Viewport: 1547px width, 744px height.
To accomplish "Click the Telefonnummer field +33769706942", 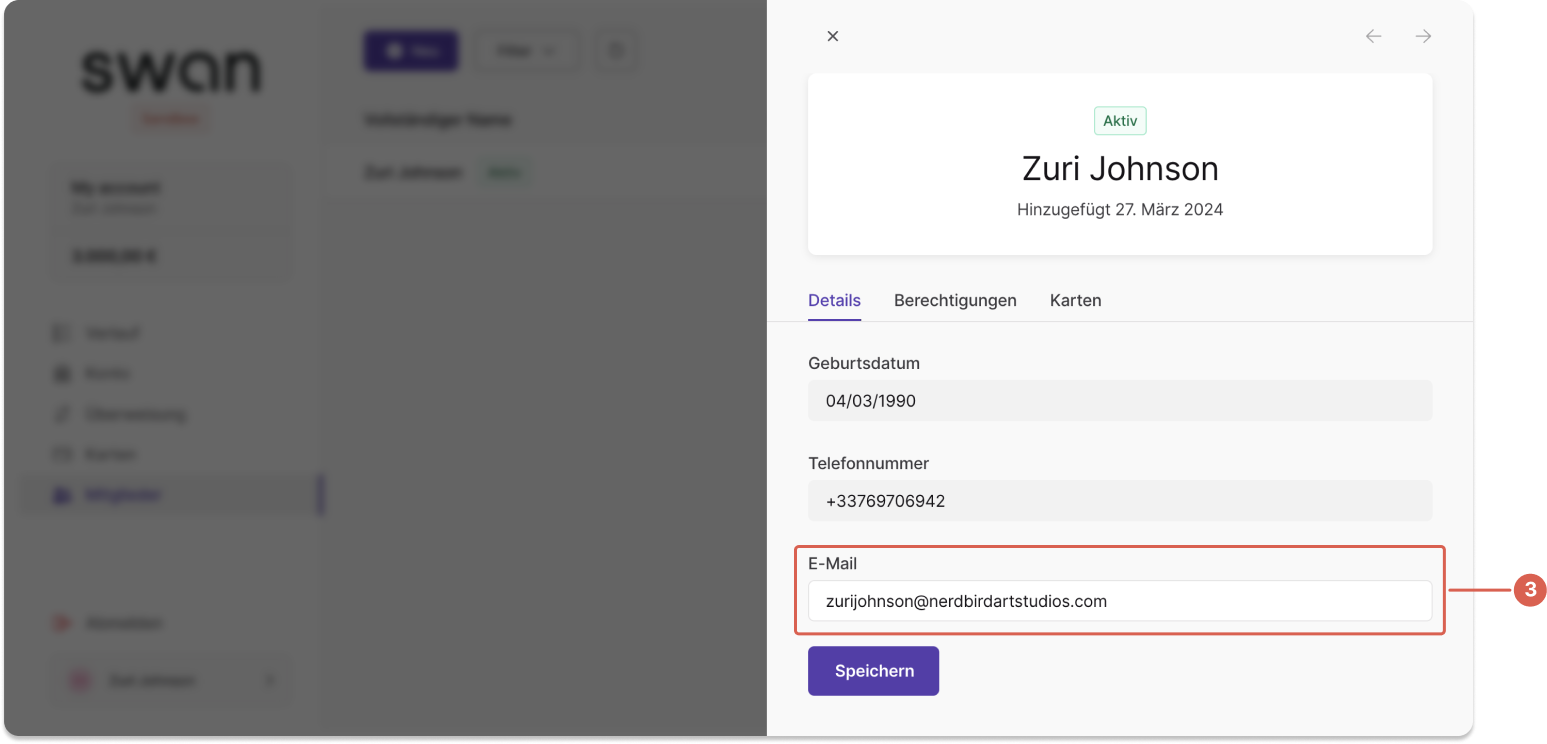I will coord(1120,501).
